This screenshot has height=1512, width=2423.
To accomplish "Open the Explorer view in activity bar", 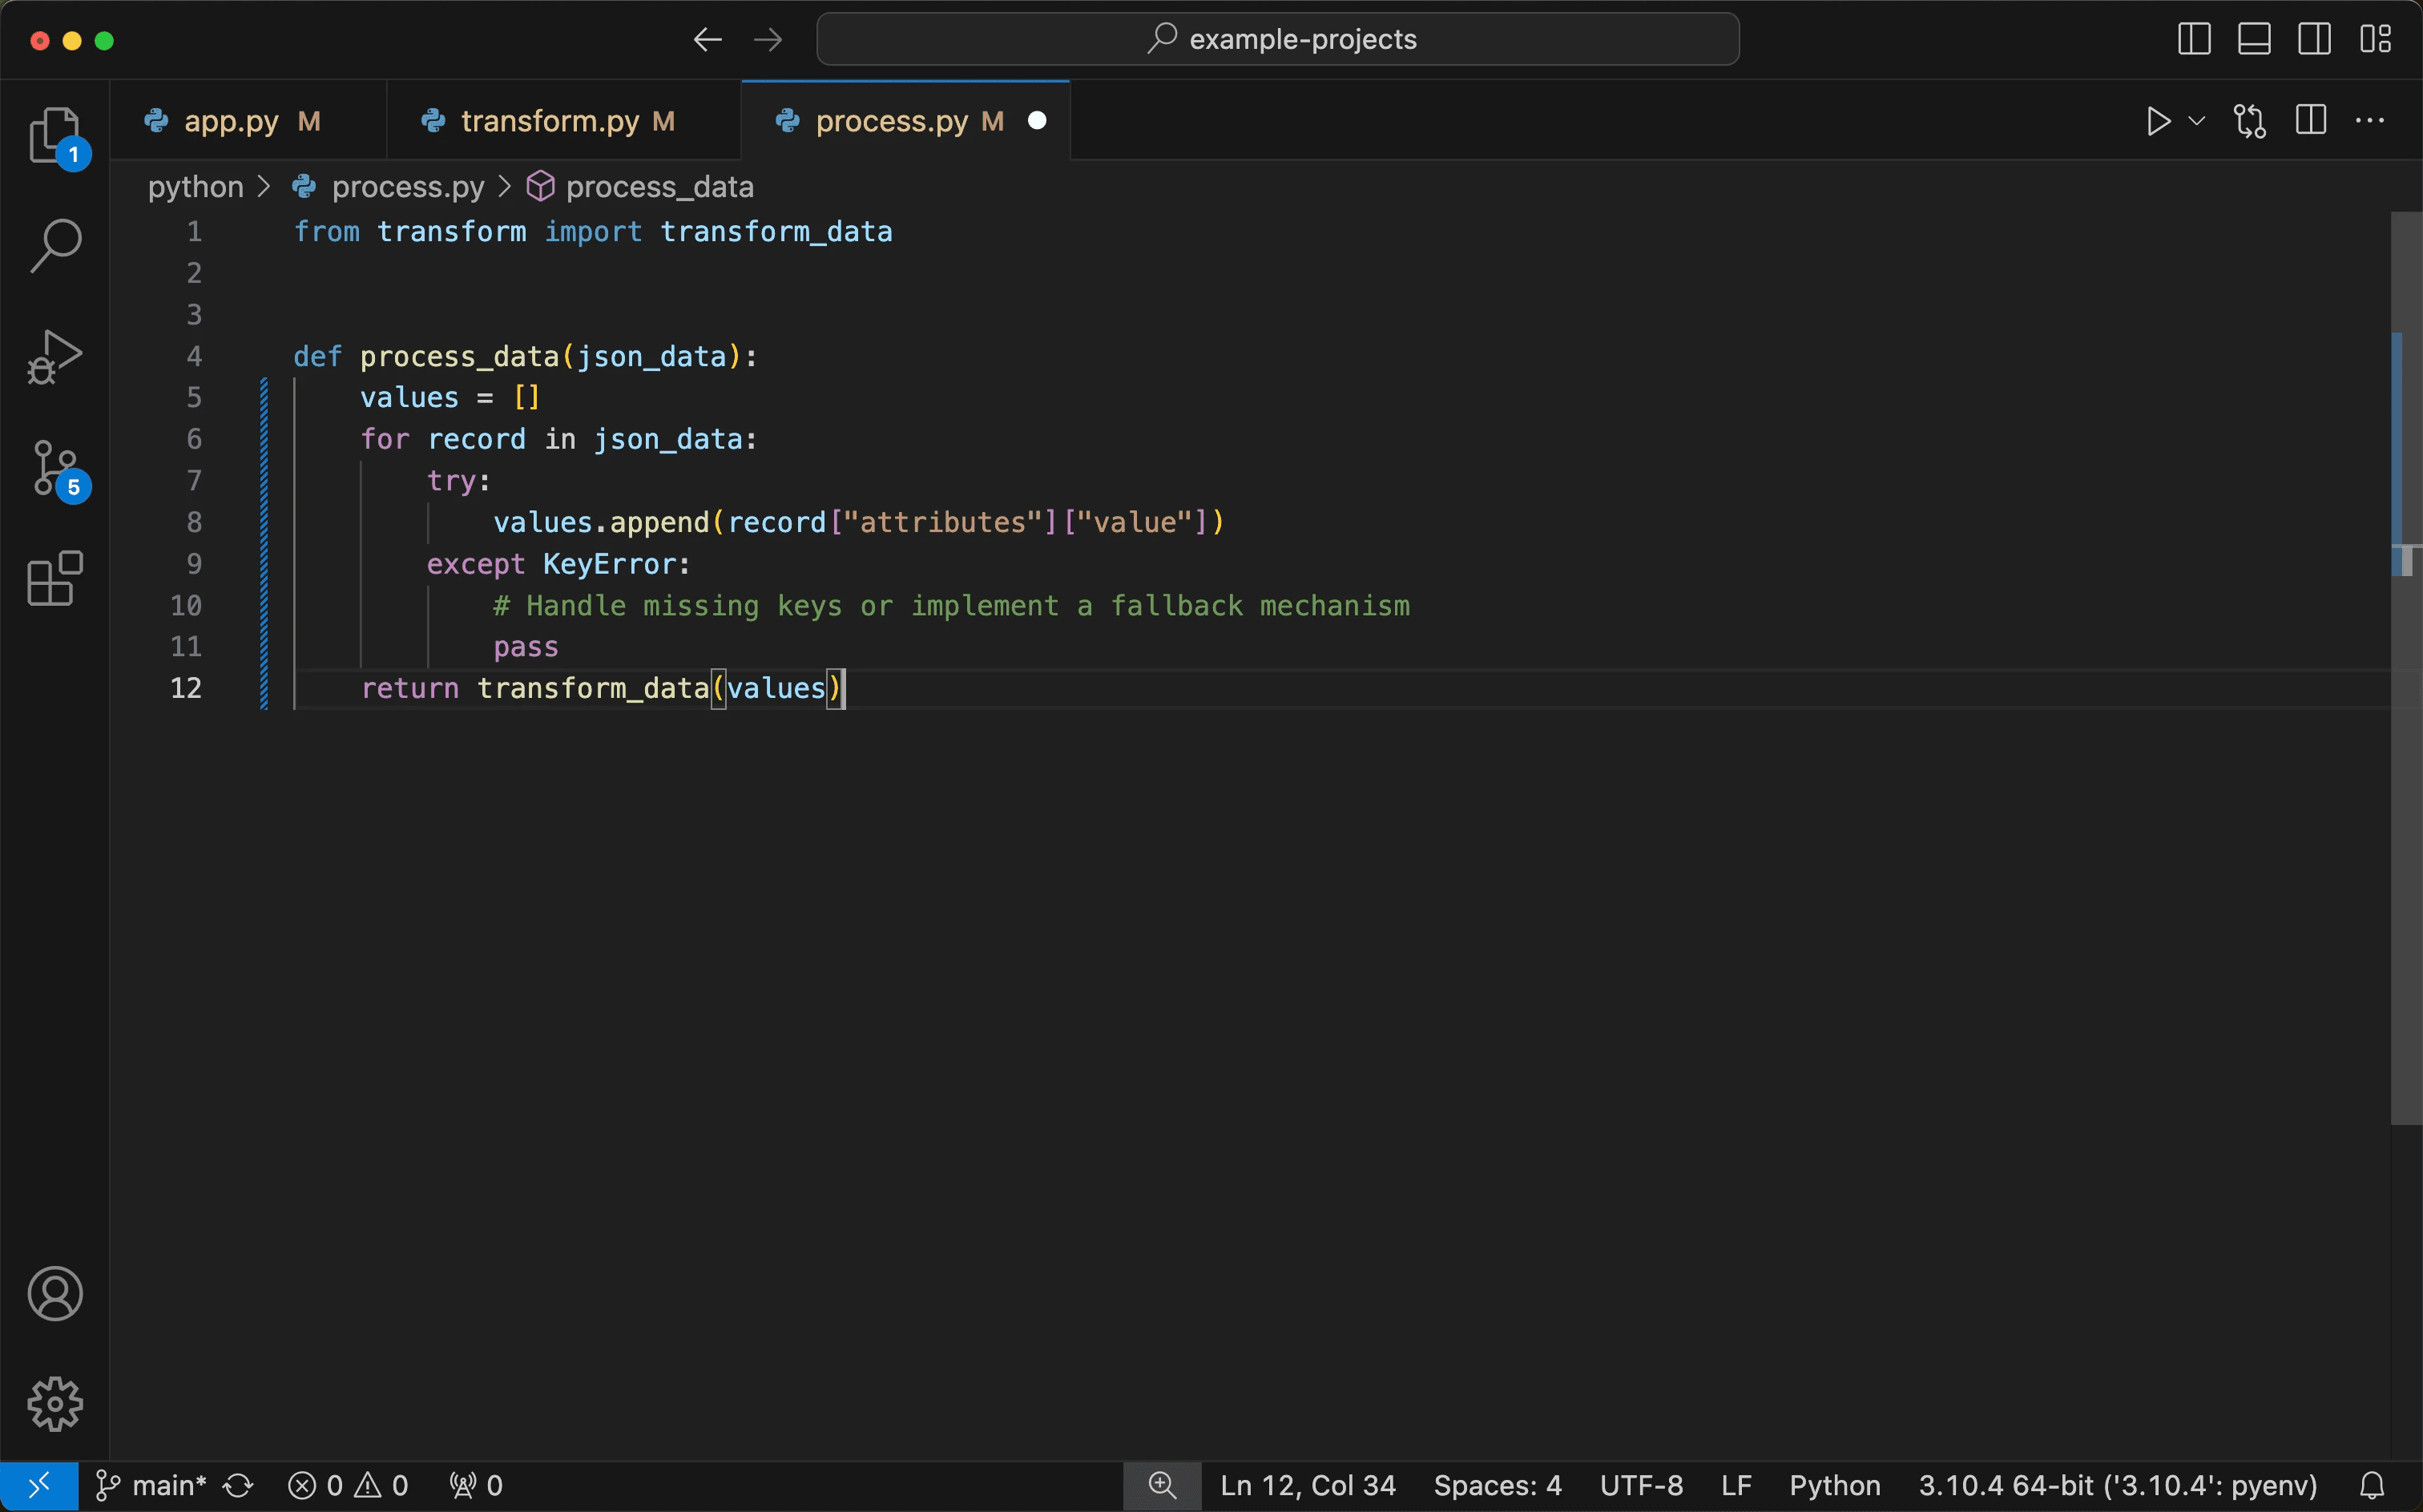I will tap(54, 135).
